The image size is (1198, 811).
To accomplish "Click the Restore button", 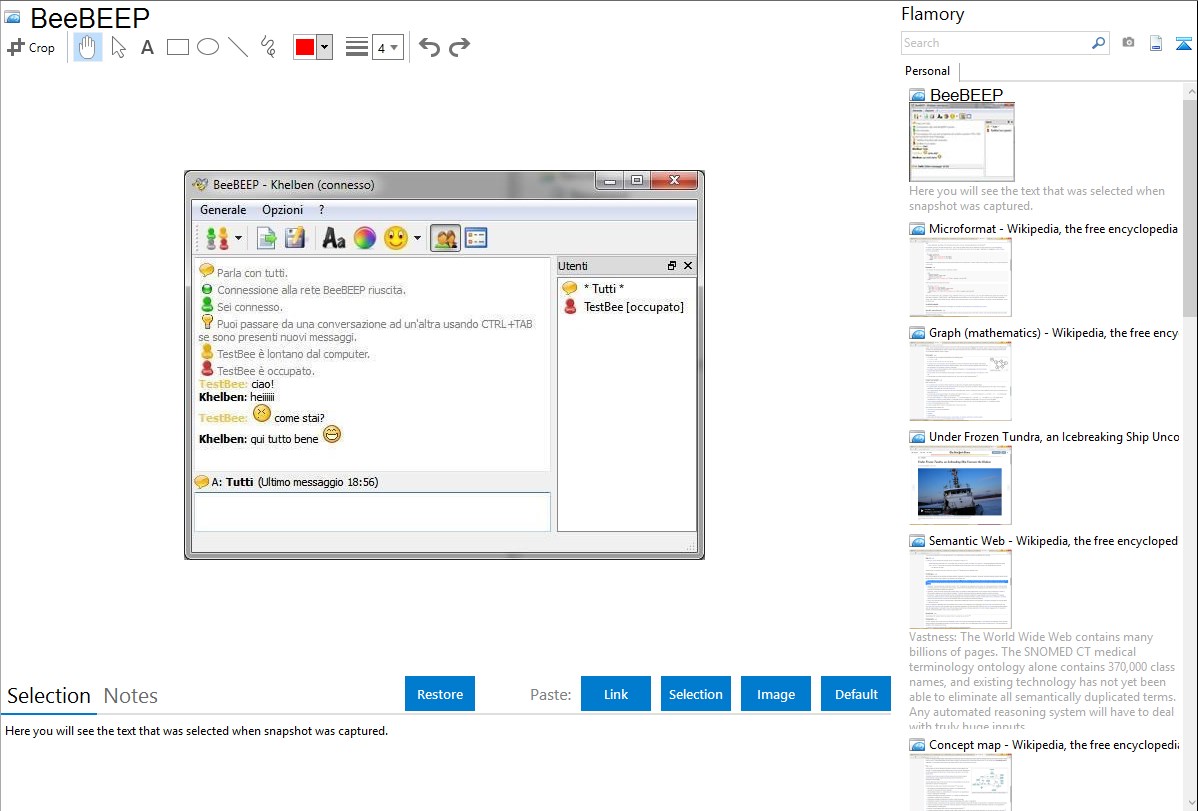I will [x=440, y=694].
